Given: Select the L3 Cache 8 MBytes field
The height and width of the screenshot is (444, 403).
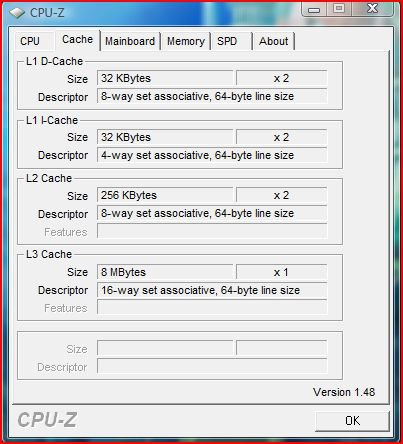Looking at the screenshot, I should 165,272.
